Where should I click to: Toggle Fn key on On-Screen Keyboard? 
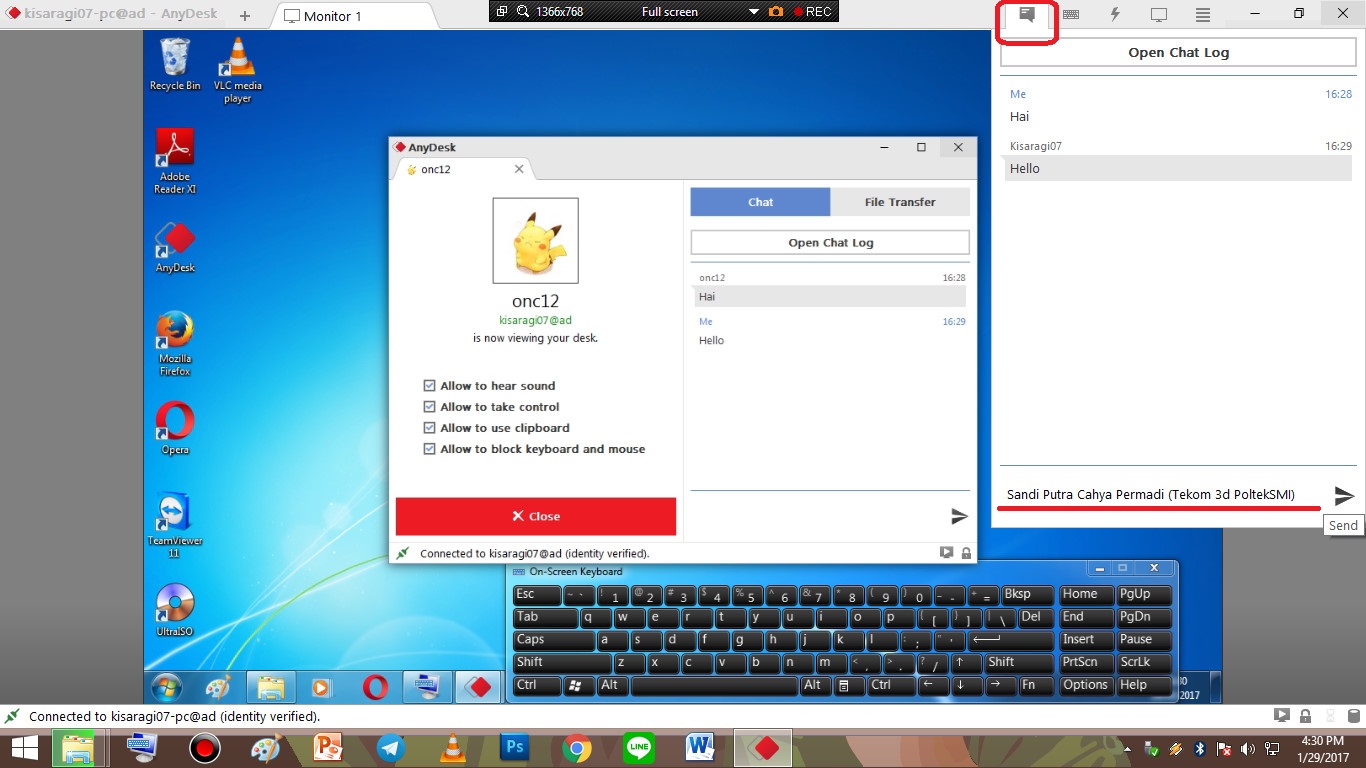(x=1036, y=686)
